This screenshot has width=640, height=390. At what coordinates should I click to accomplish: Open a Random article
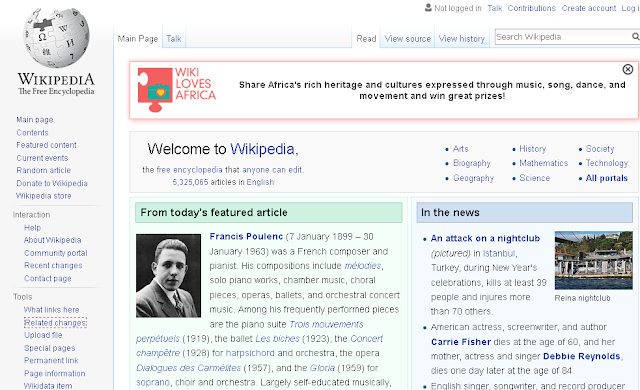pos(43,170)
